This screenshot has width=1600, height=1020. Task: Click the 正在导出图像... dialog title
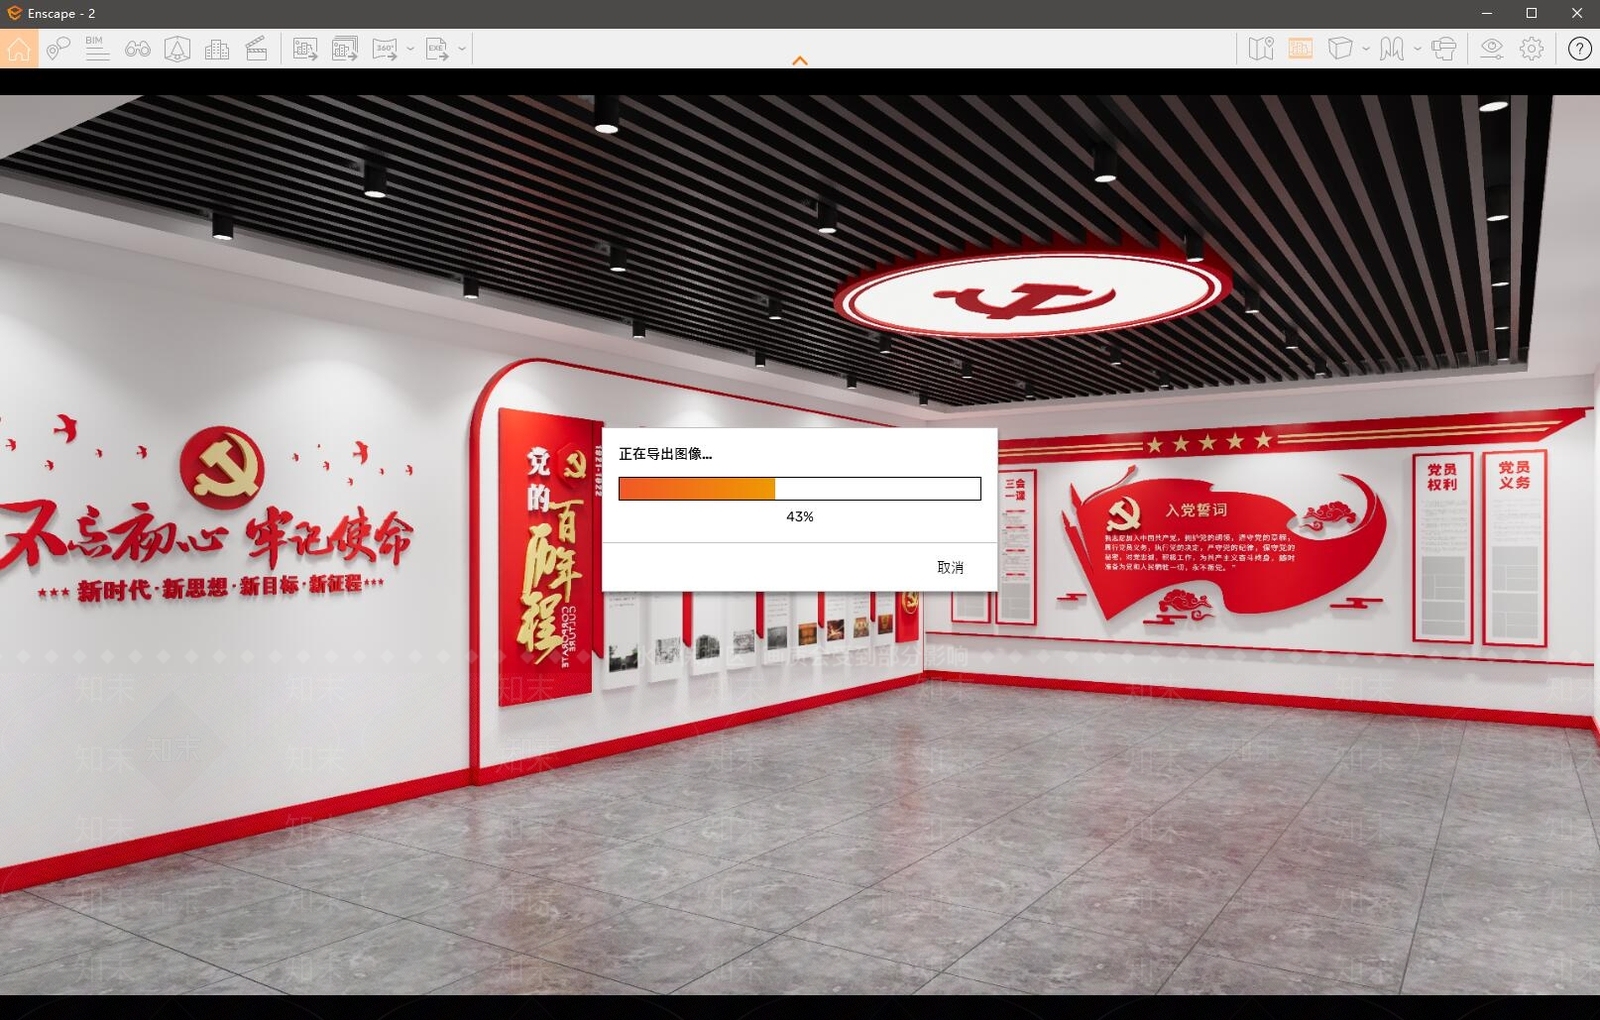click(665, 454)
